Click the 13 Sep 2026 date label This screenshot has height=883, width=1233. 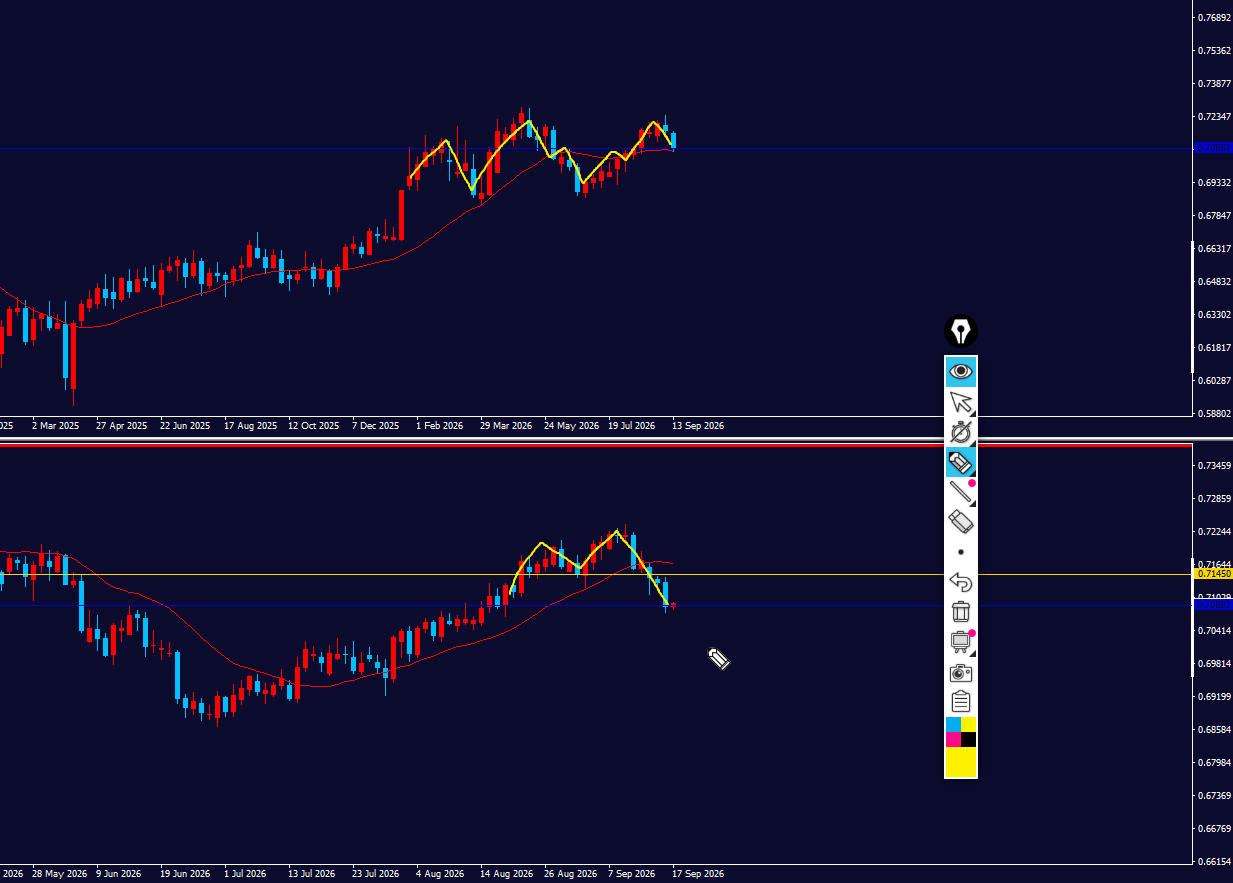698,426
